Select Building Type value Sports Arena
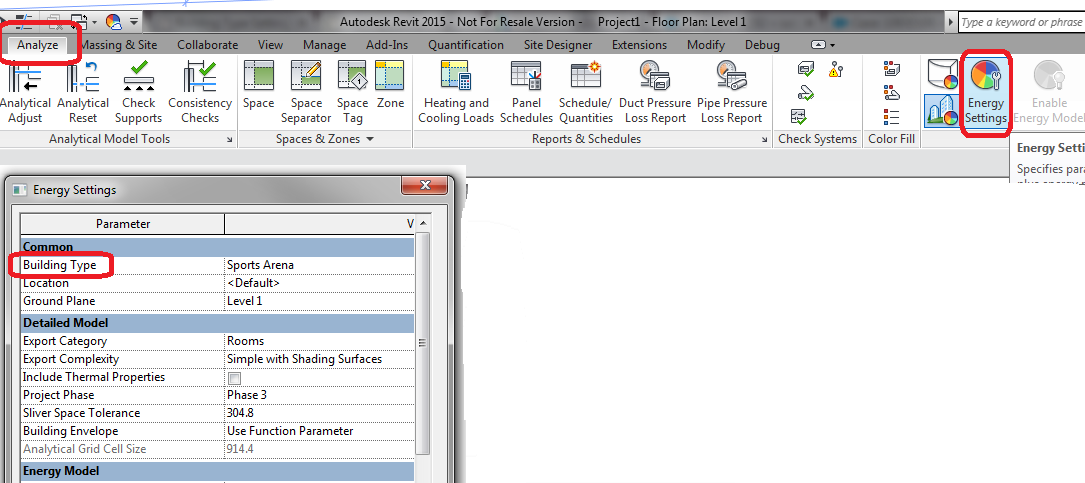 tap(320, 265)
